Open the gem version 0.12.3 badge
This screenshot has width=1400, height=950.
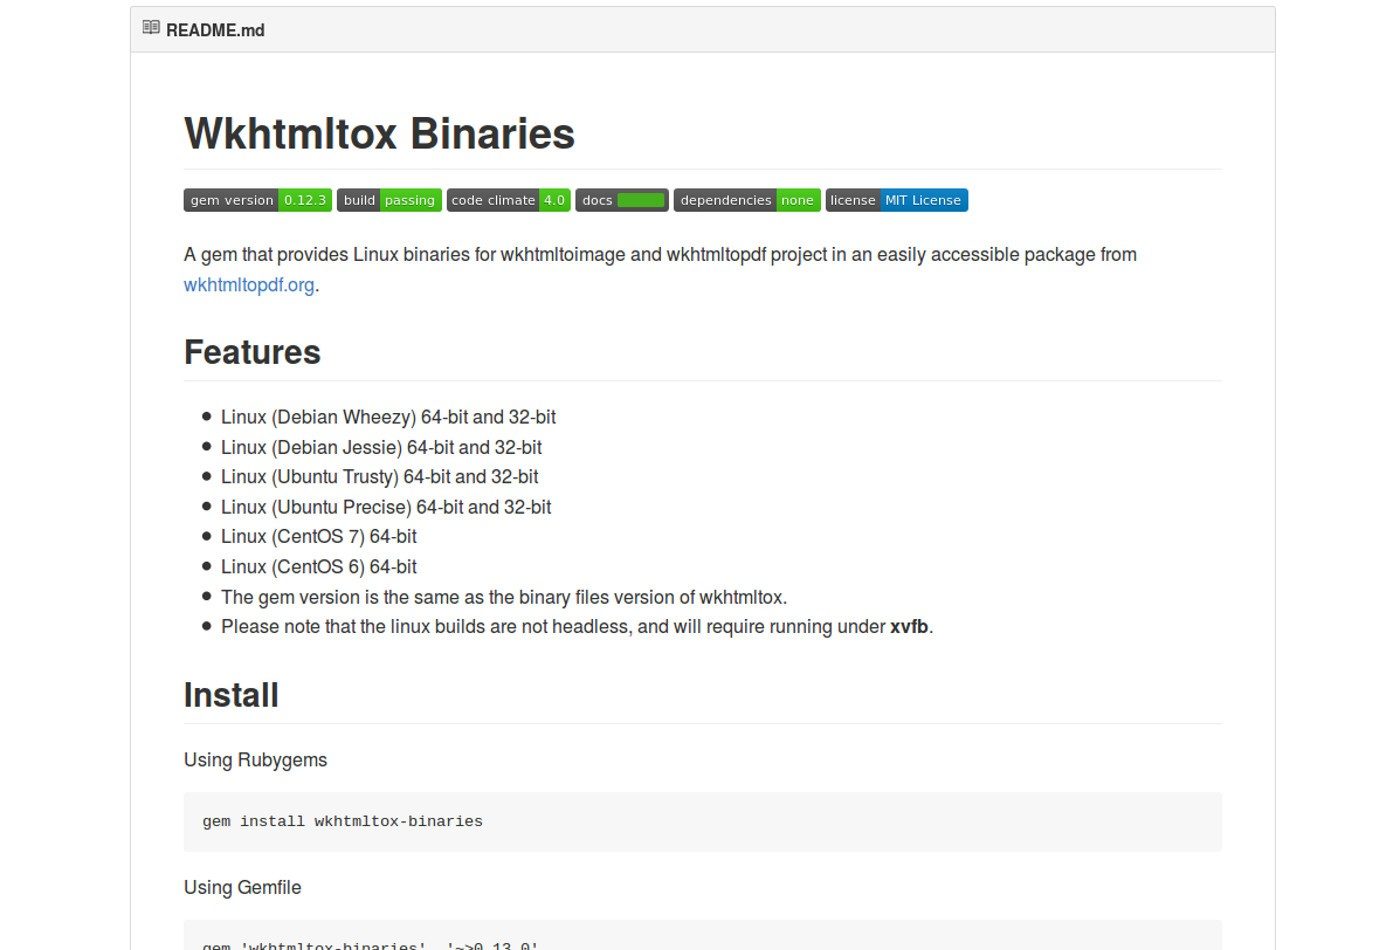point(258,200)
